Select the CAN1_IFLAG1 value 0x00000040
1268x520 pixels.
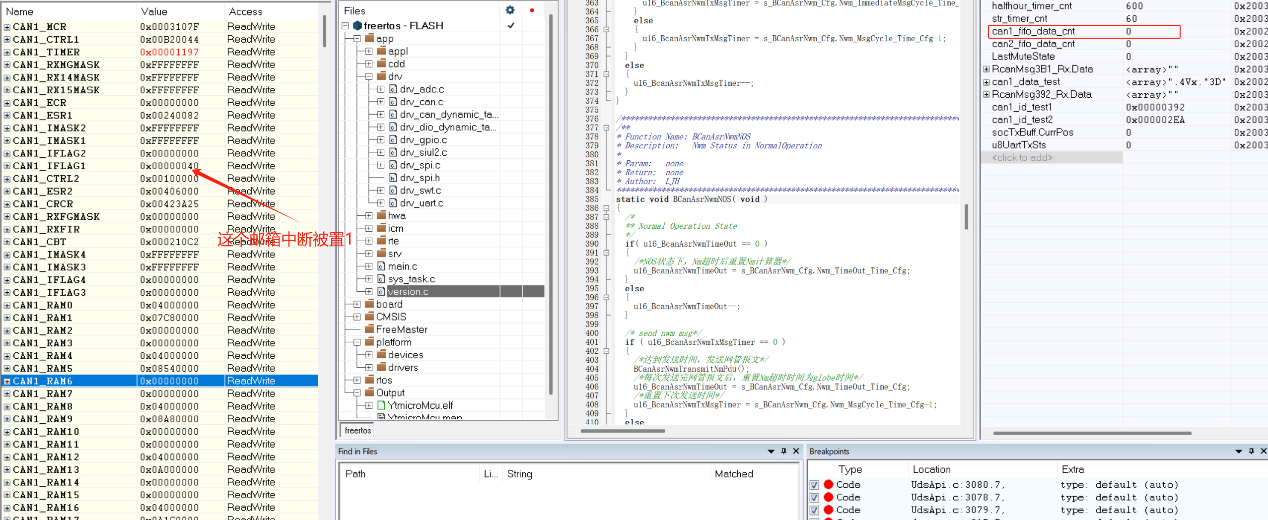pos(170,166)
